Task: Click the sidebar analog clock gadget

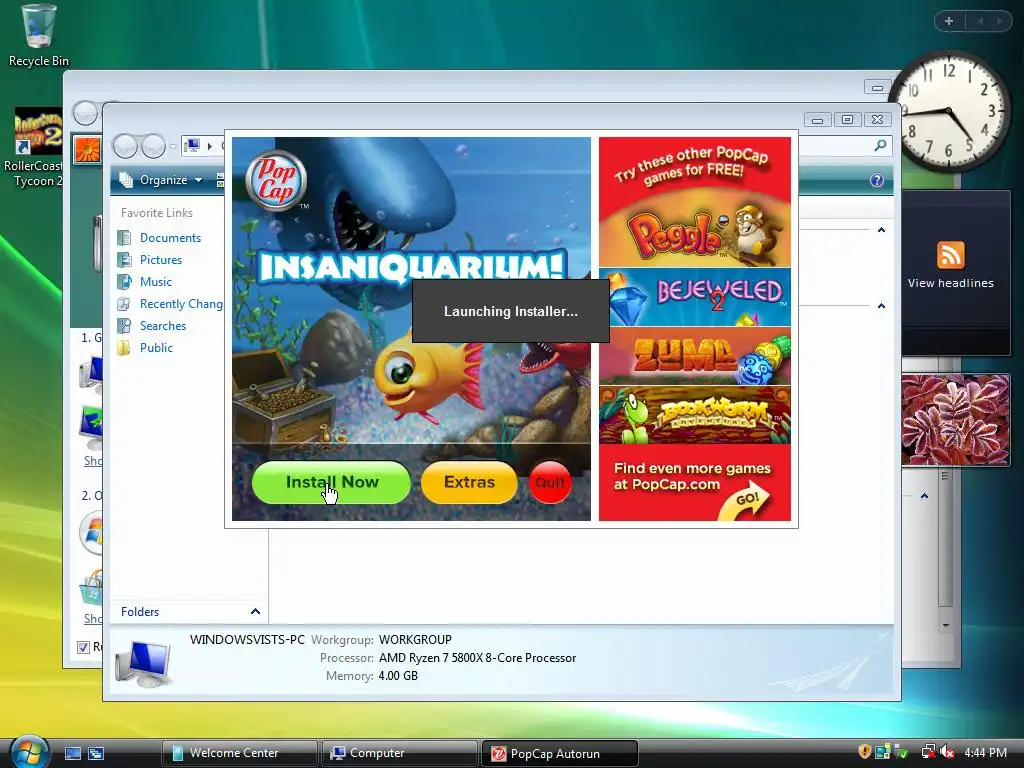Action: 949,111
